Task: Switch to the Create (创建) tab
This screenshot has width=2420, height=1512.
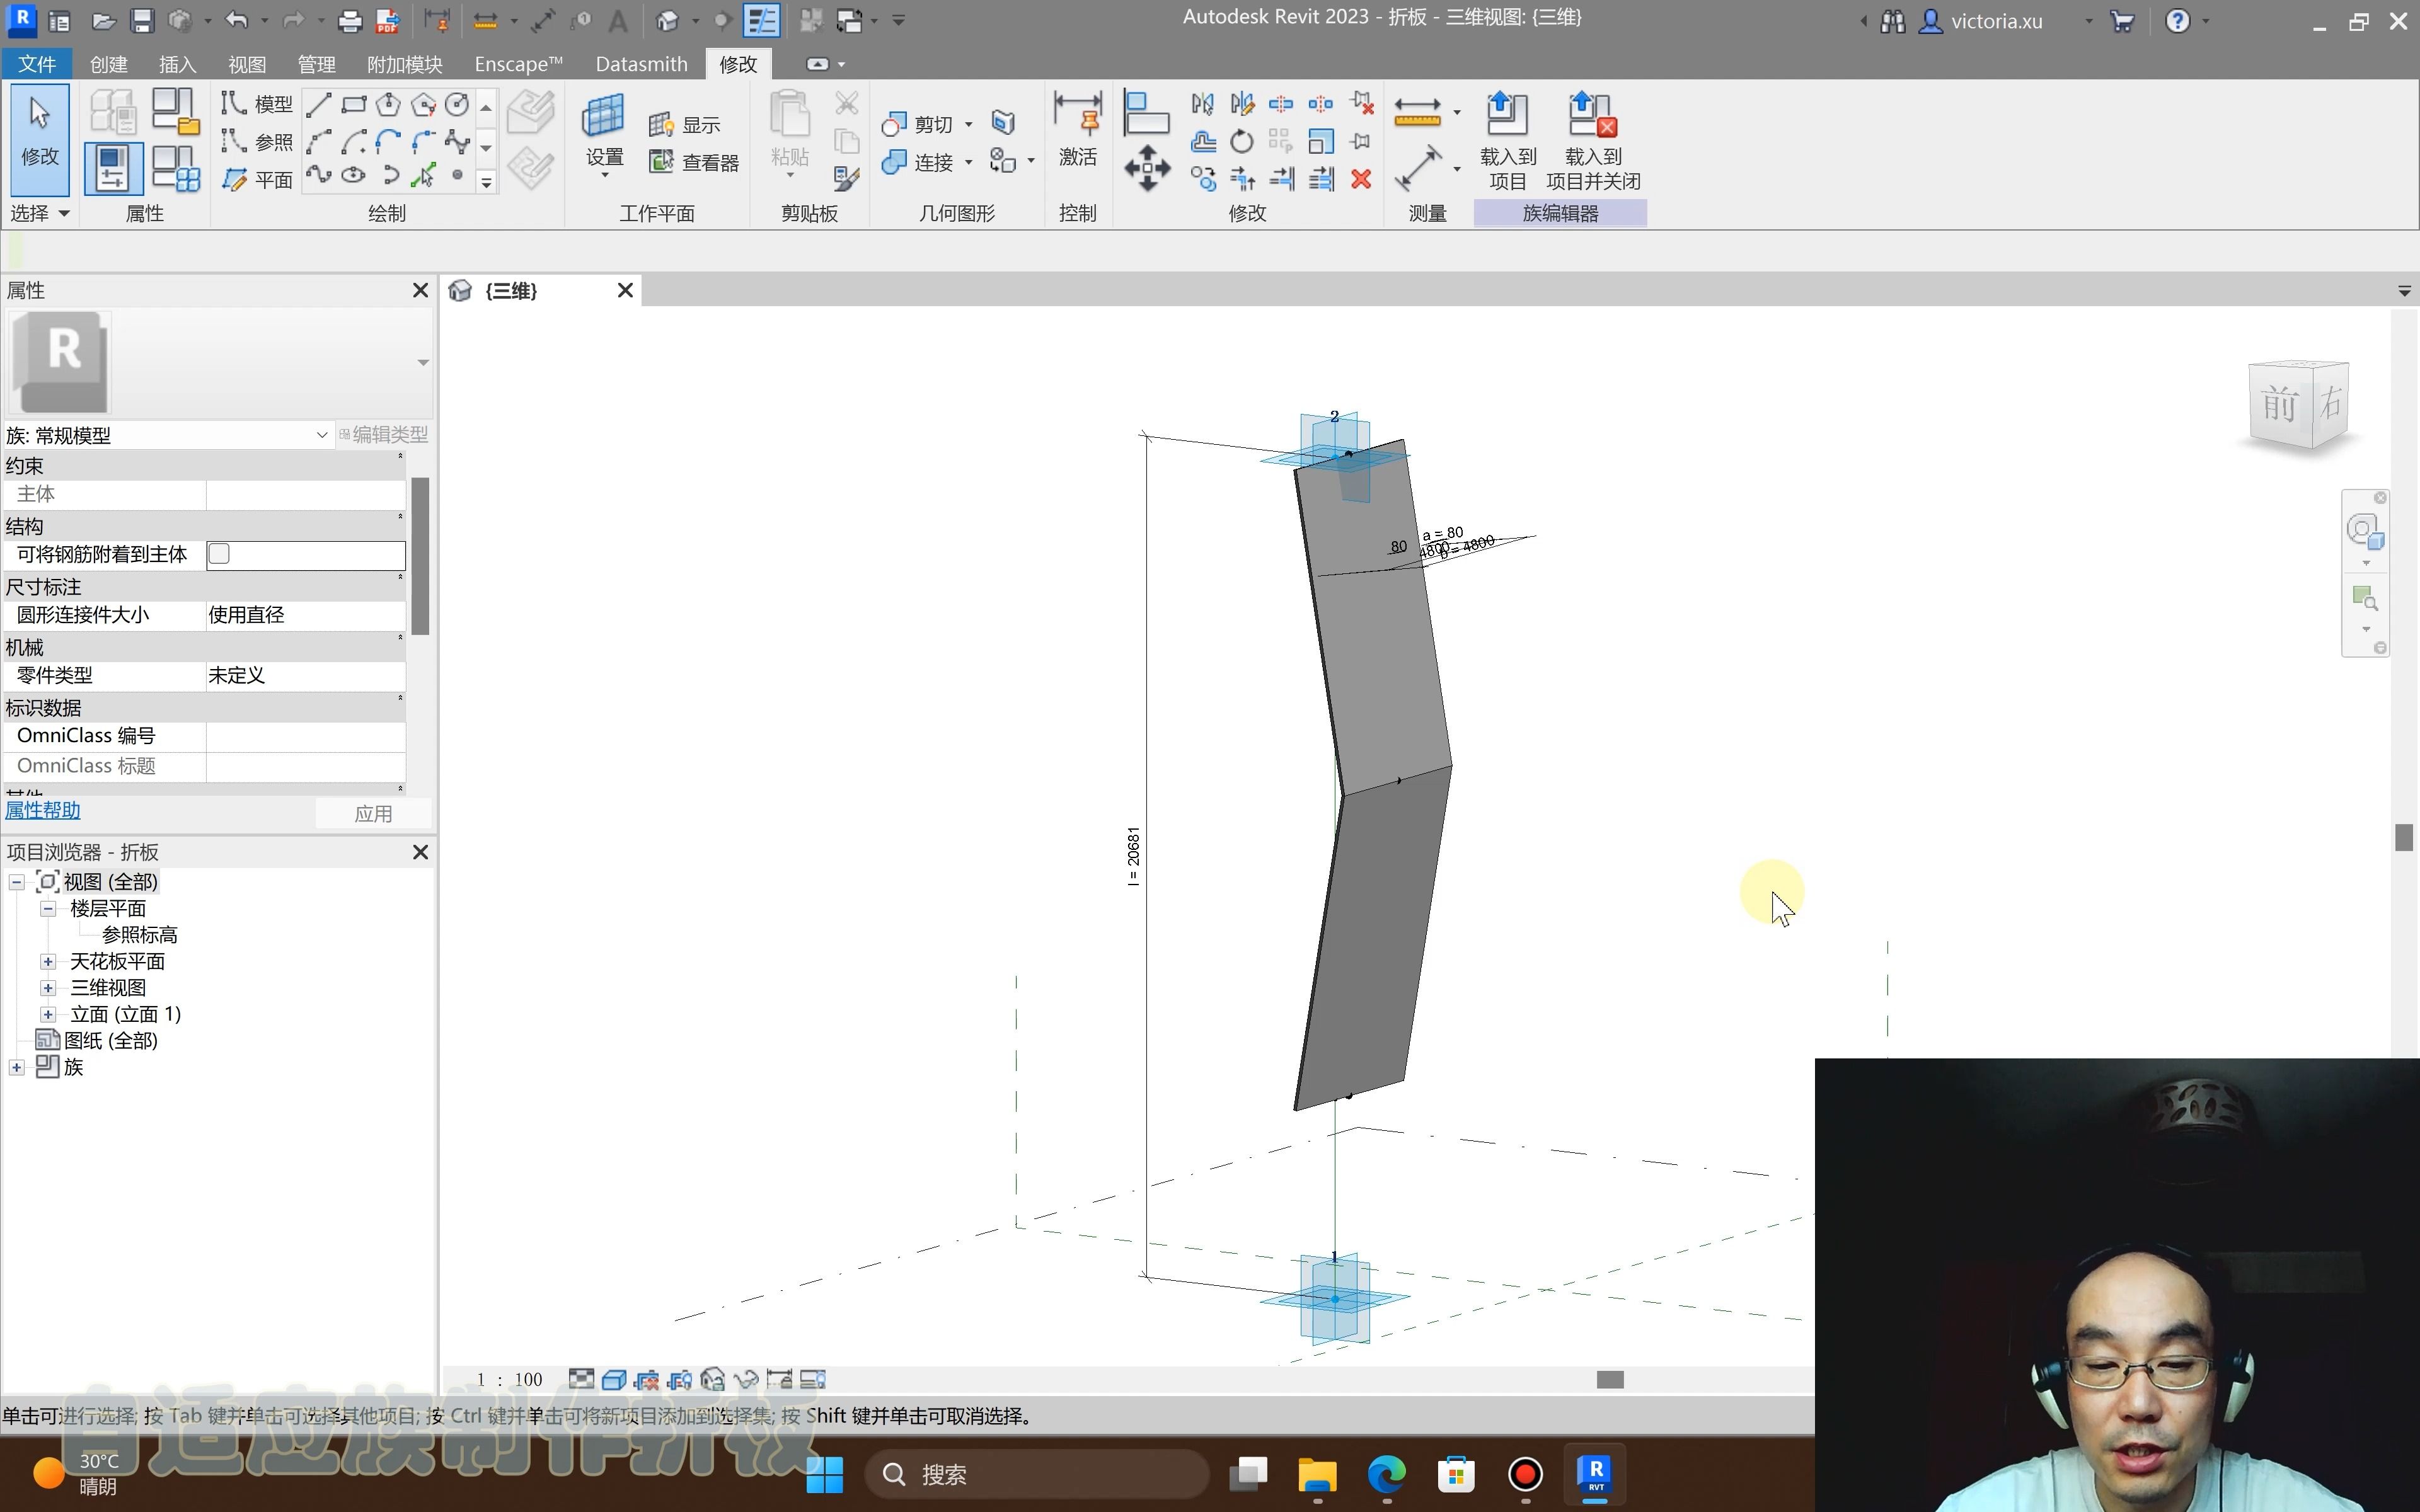Action: (109, 64)
